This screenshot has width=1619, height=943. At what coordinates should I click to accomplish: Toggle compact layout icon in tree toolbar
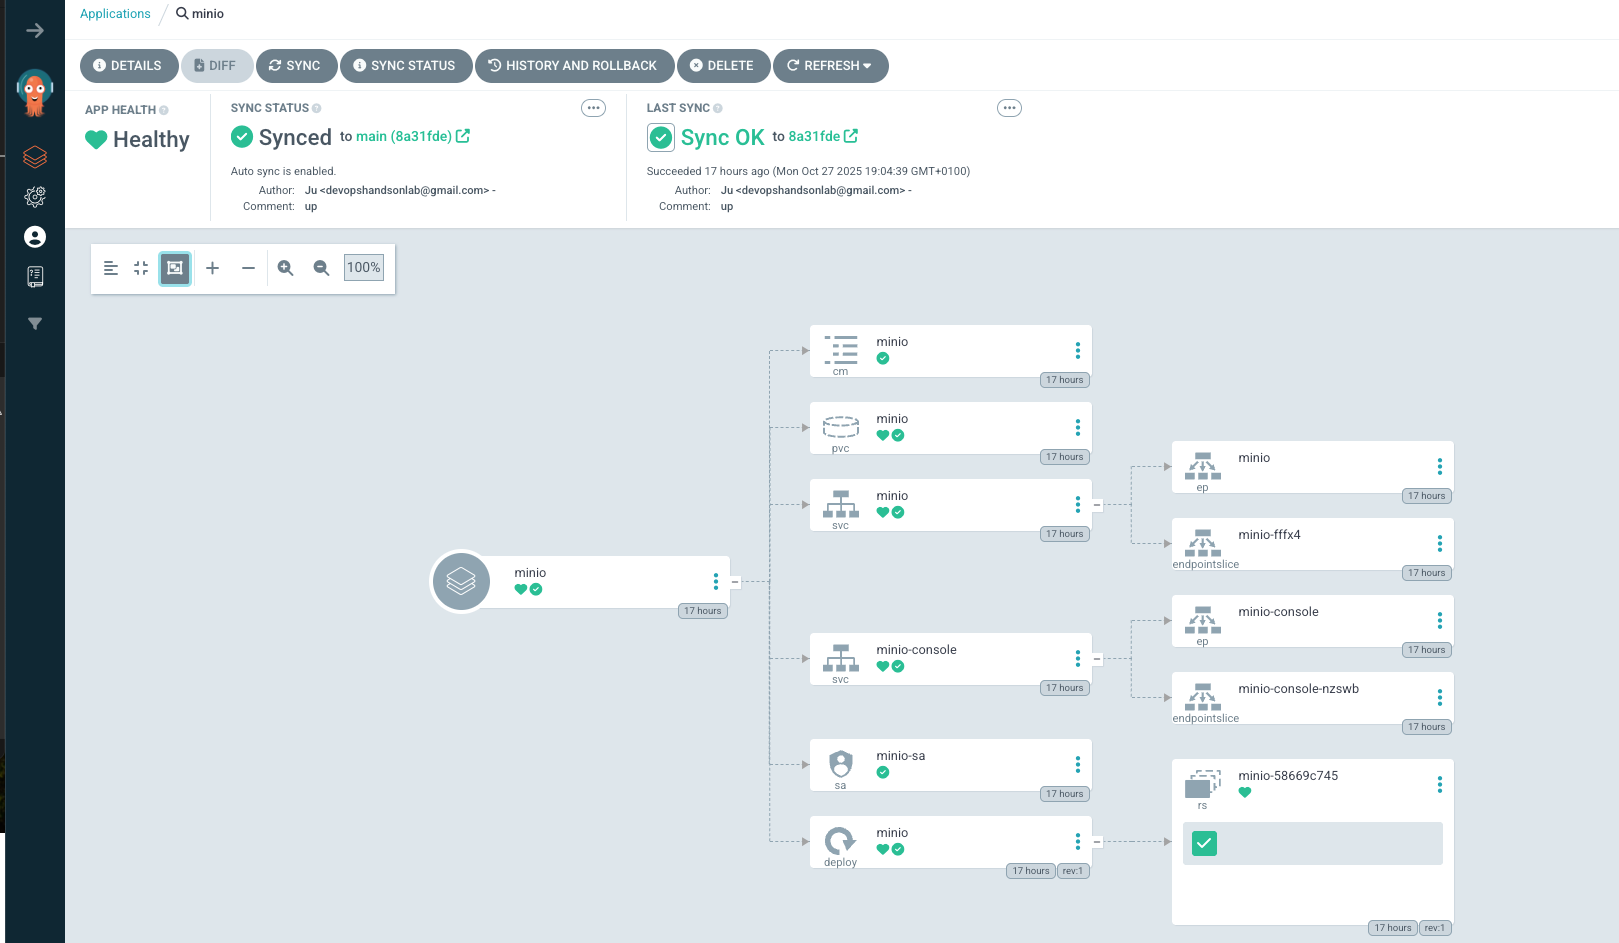[141, 268]
